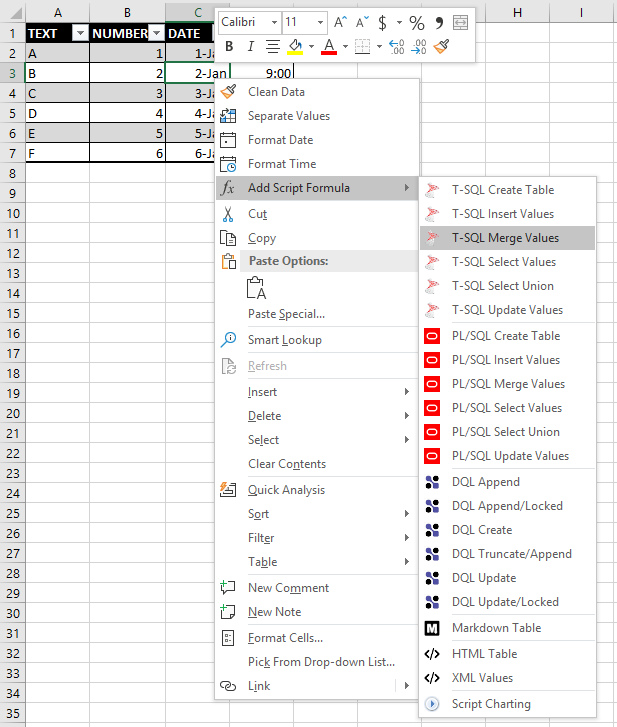This screenshot has width=617, height=727.
Task: Click Smart Lookup magnifier icon
Action: (228, 340)
